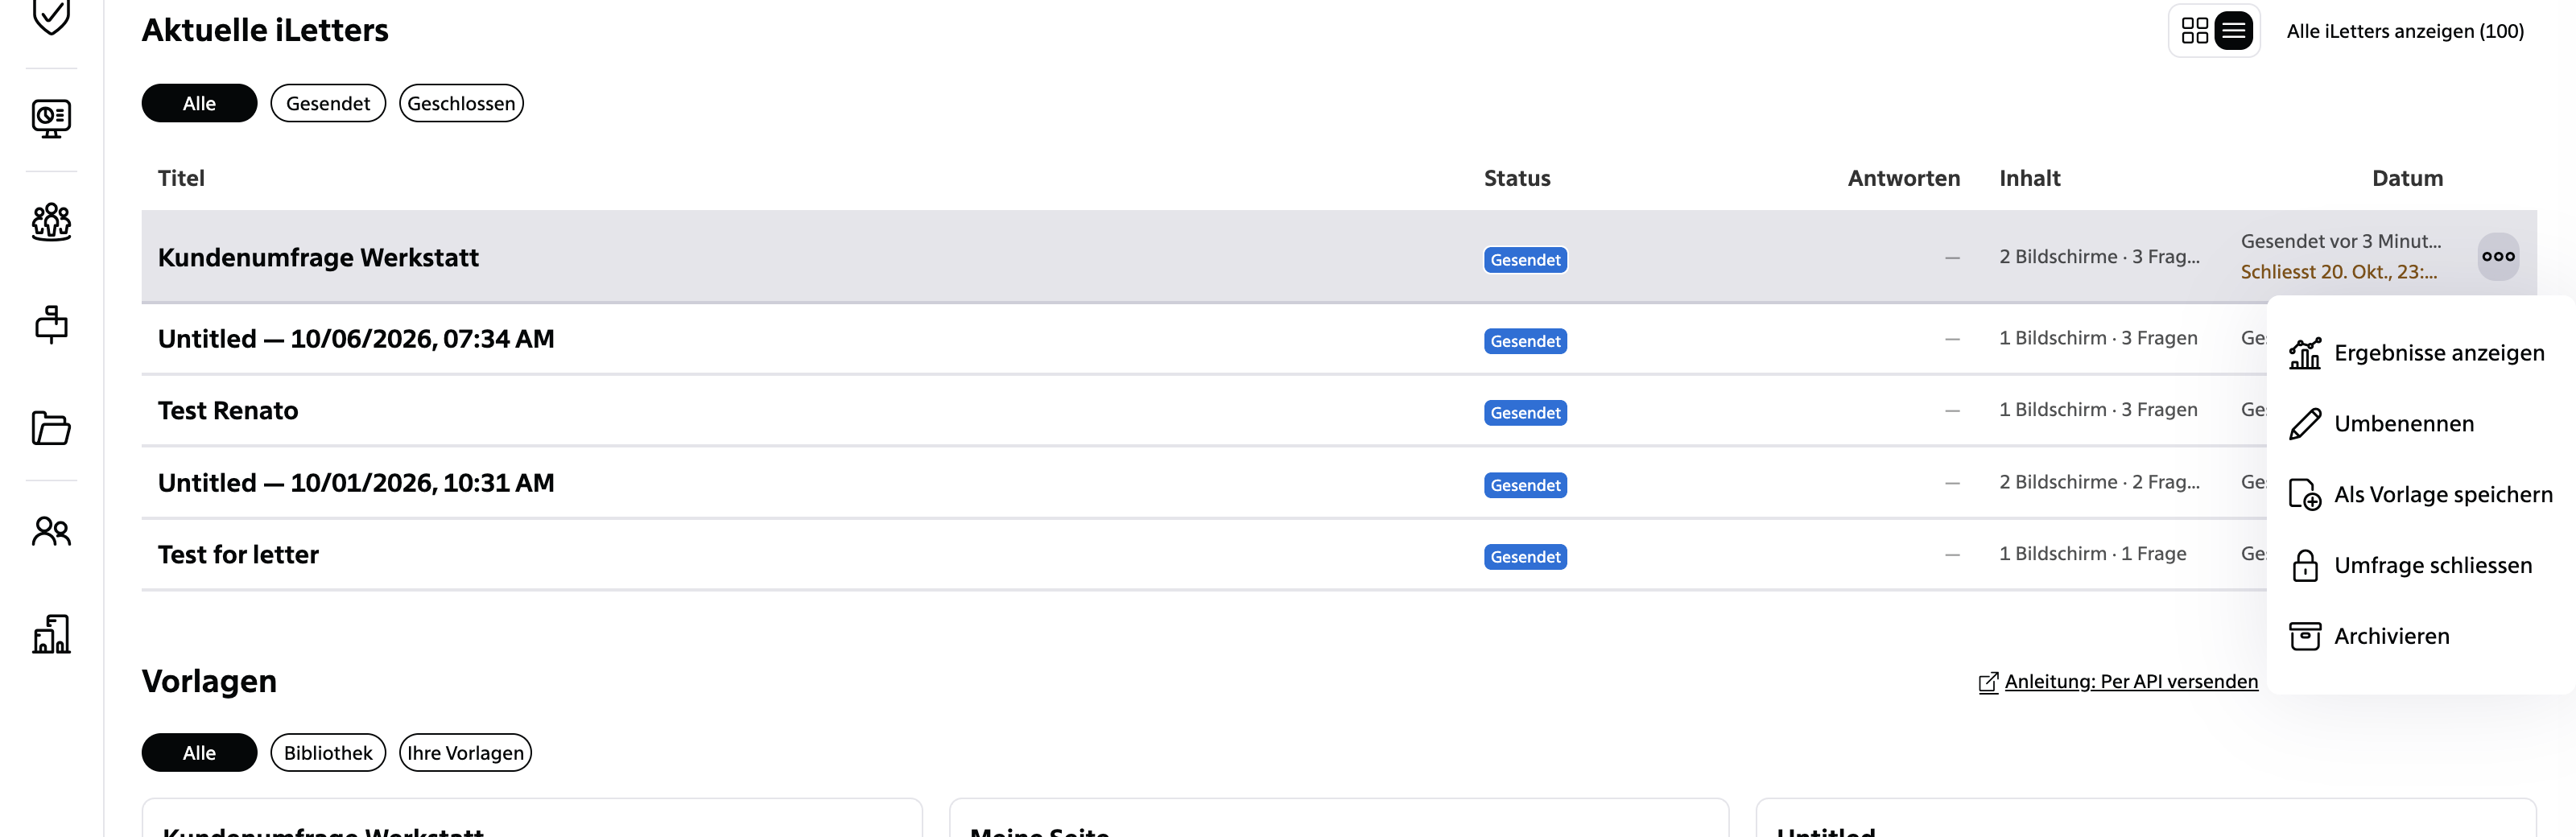Open the two-person users sidebar icon
The width and height of the screenshot is (2576, 837).
pyautogui.click(x=51, y=531)
